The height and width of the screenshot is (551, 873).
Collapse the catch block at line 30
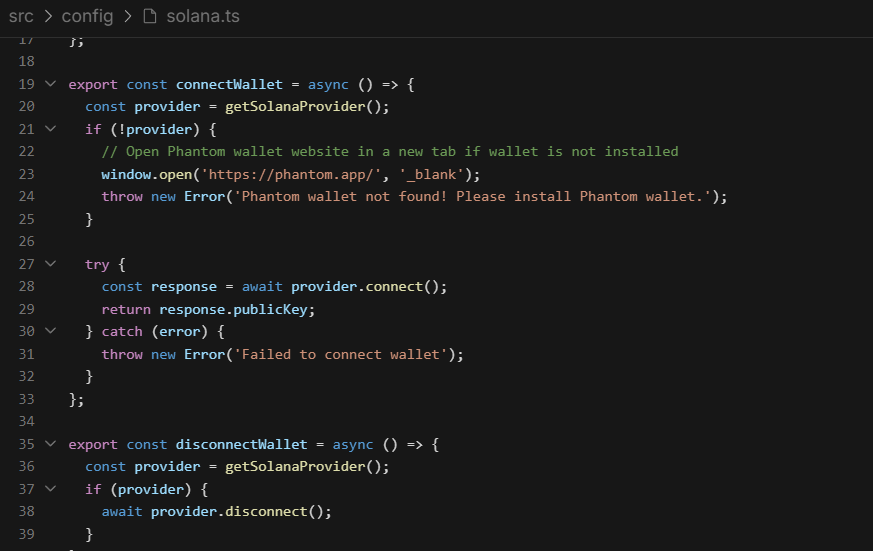tap(51, 331)
